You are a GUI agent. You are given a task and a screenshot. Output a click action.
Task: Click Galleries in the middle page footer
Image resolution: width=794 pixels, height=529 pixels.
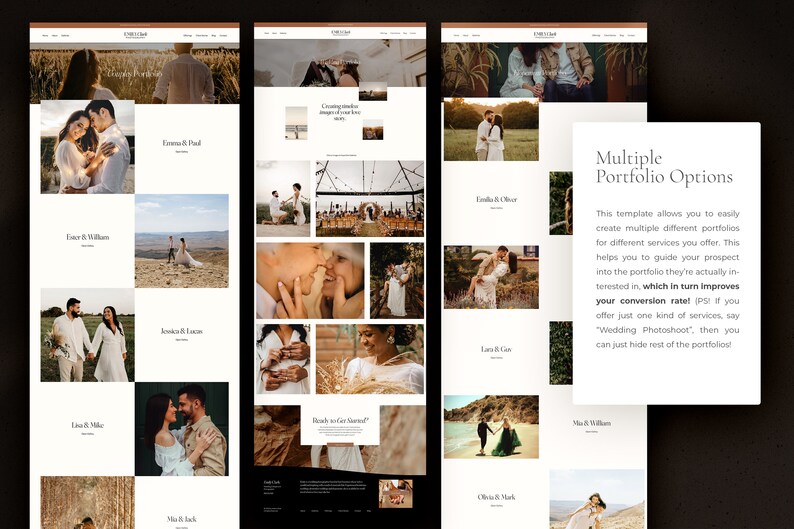[x=315, y=511]
